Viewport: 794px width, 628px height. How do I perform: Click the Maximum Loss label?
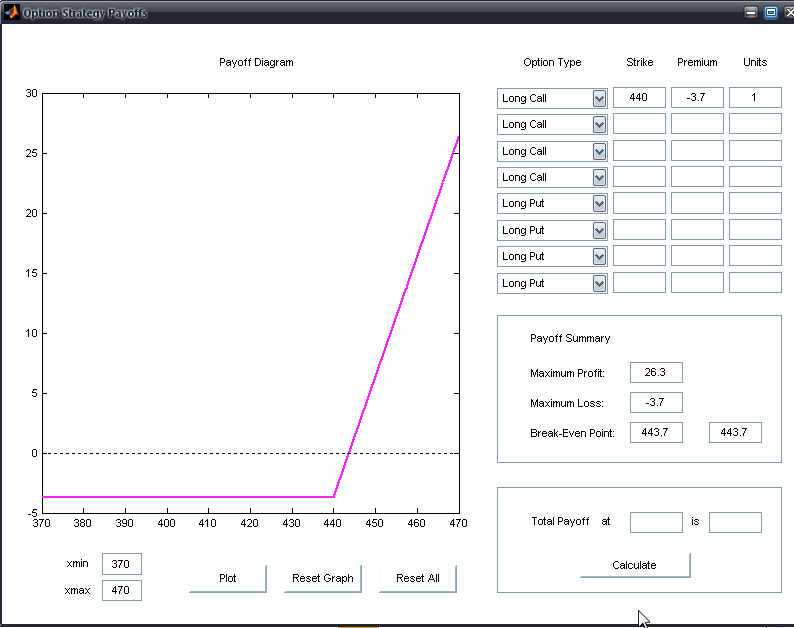[x=567, y=403]
